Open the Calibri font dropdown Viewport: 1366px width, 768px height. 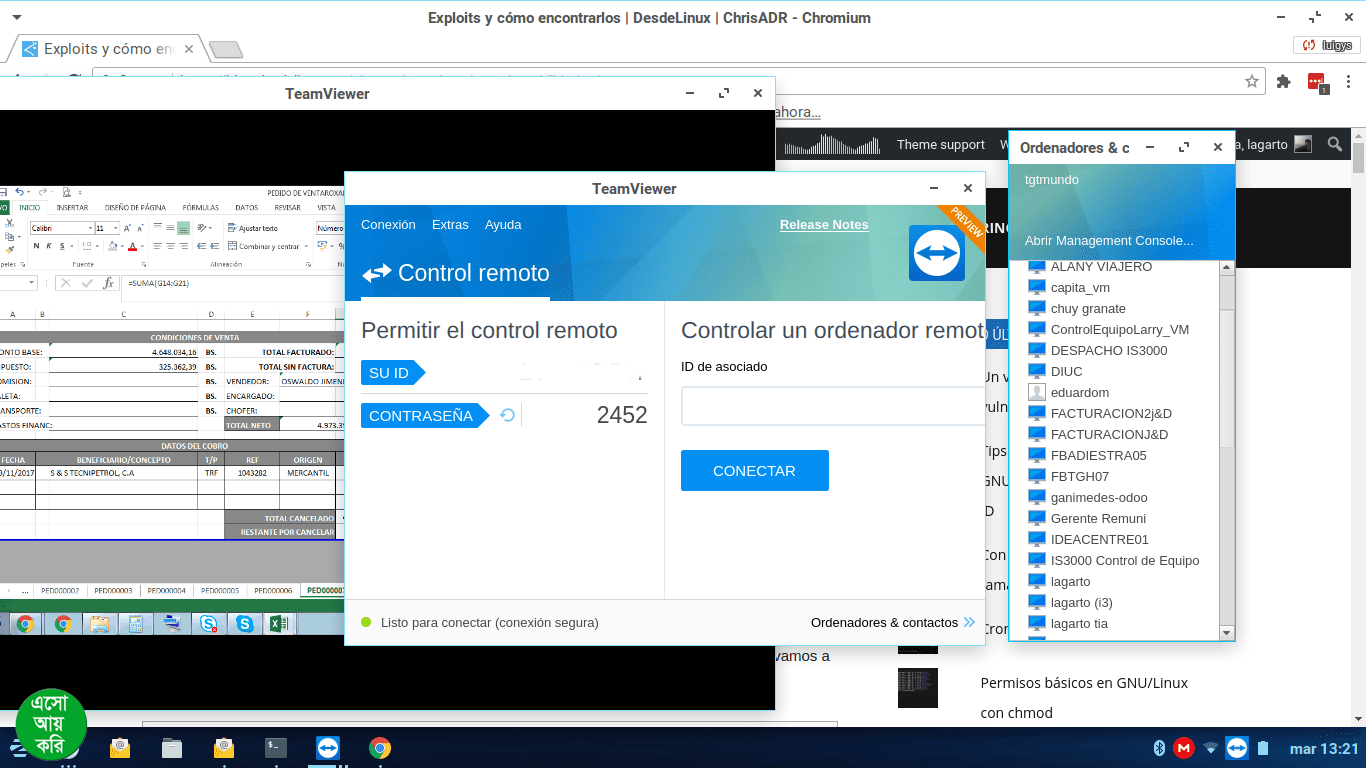89,228
